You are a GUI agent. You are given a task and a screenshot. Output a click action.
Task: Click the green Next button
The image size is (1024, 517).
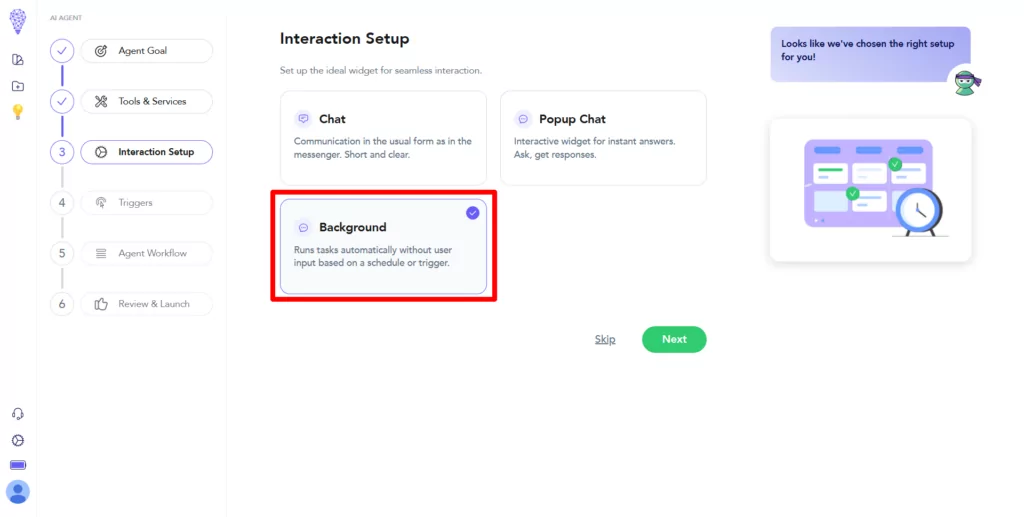pos(674,339)
